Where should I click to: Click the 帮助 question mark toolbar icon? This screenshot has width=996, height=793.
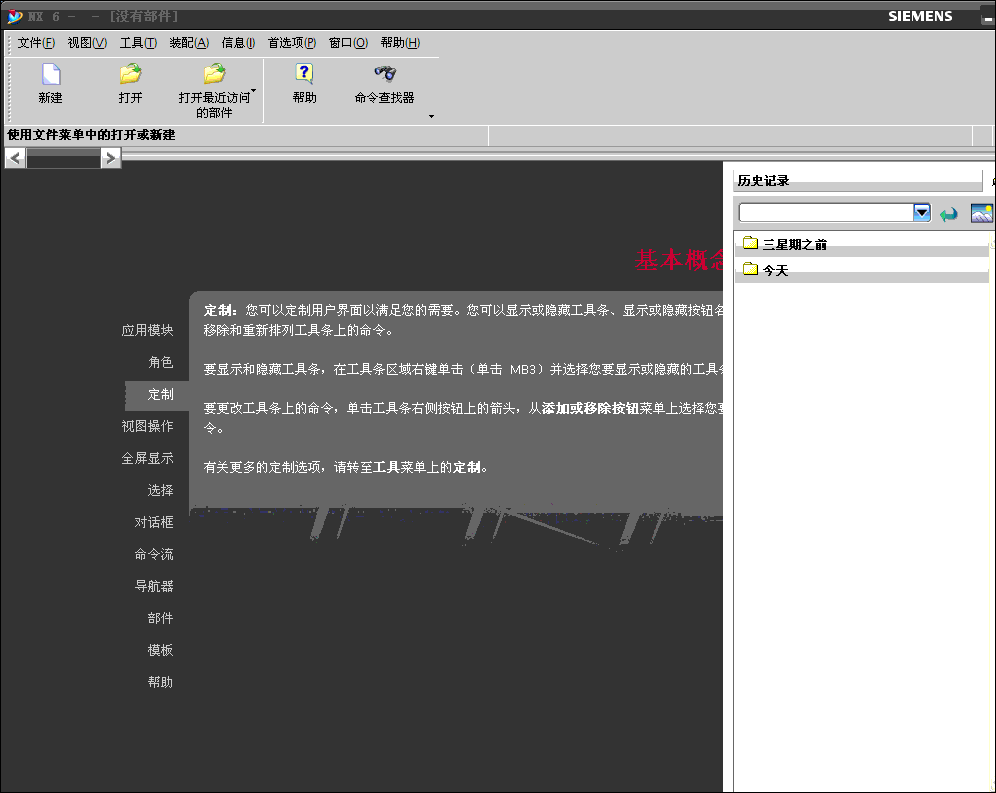[x=304, y=74]
